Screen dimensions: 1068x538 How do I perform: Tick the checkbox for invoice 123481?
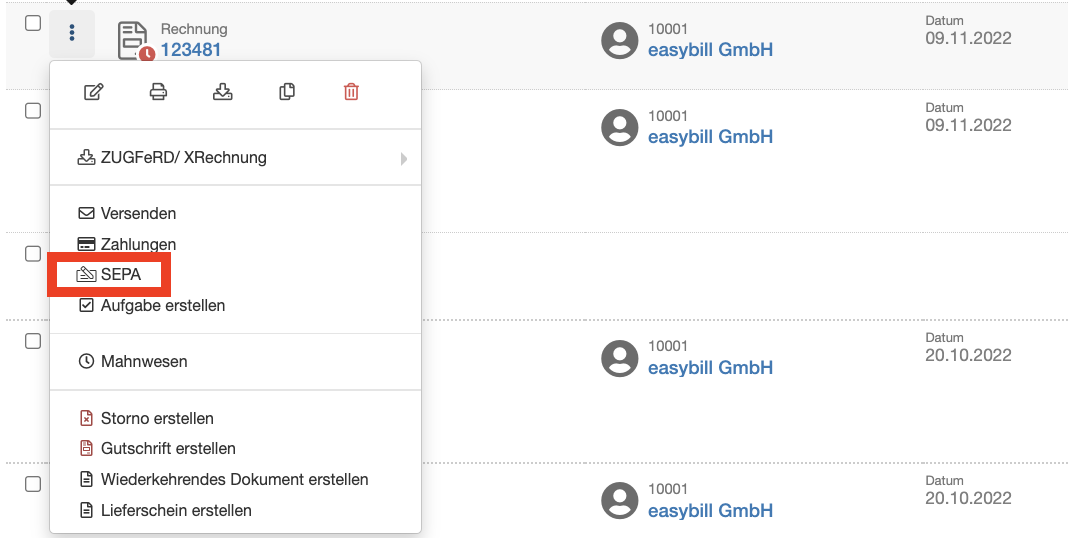pos(33,23)
